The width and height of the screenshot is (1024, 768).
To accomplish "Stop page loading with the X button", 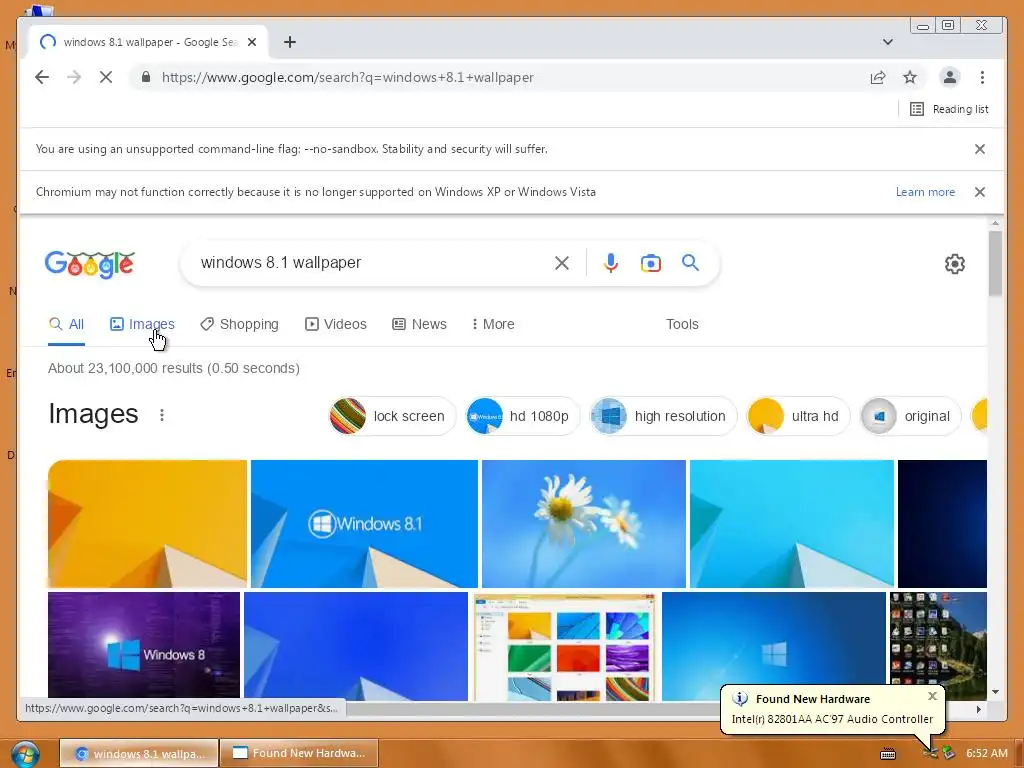I will 106,77.
